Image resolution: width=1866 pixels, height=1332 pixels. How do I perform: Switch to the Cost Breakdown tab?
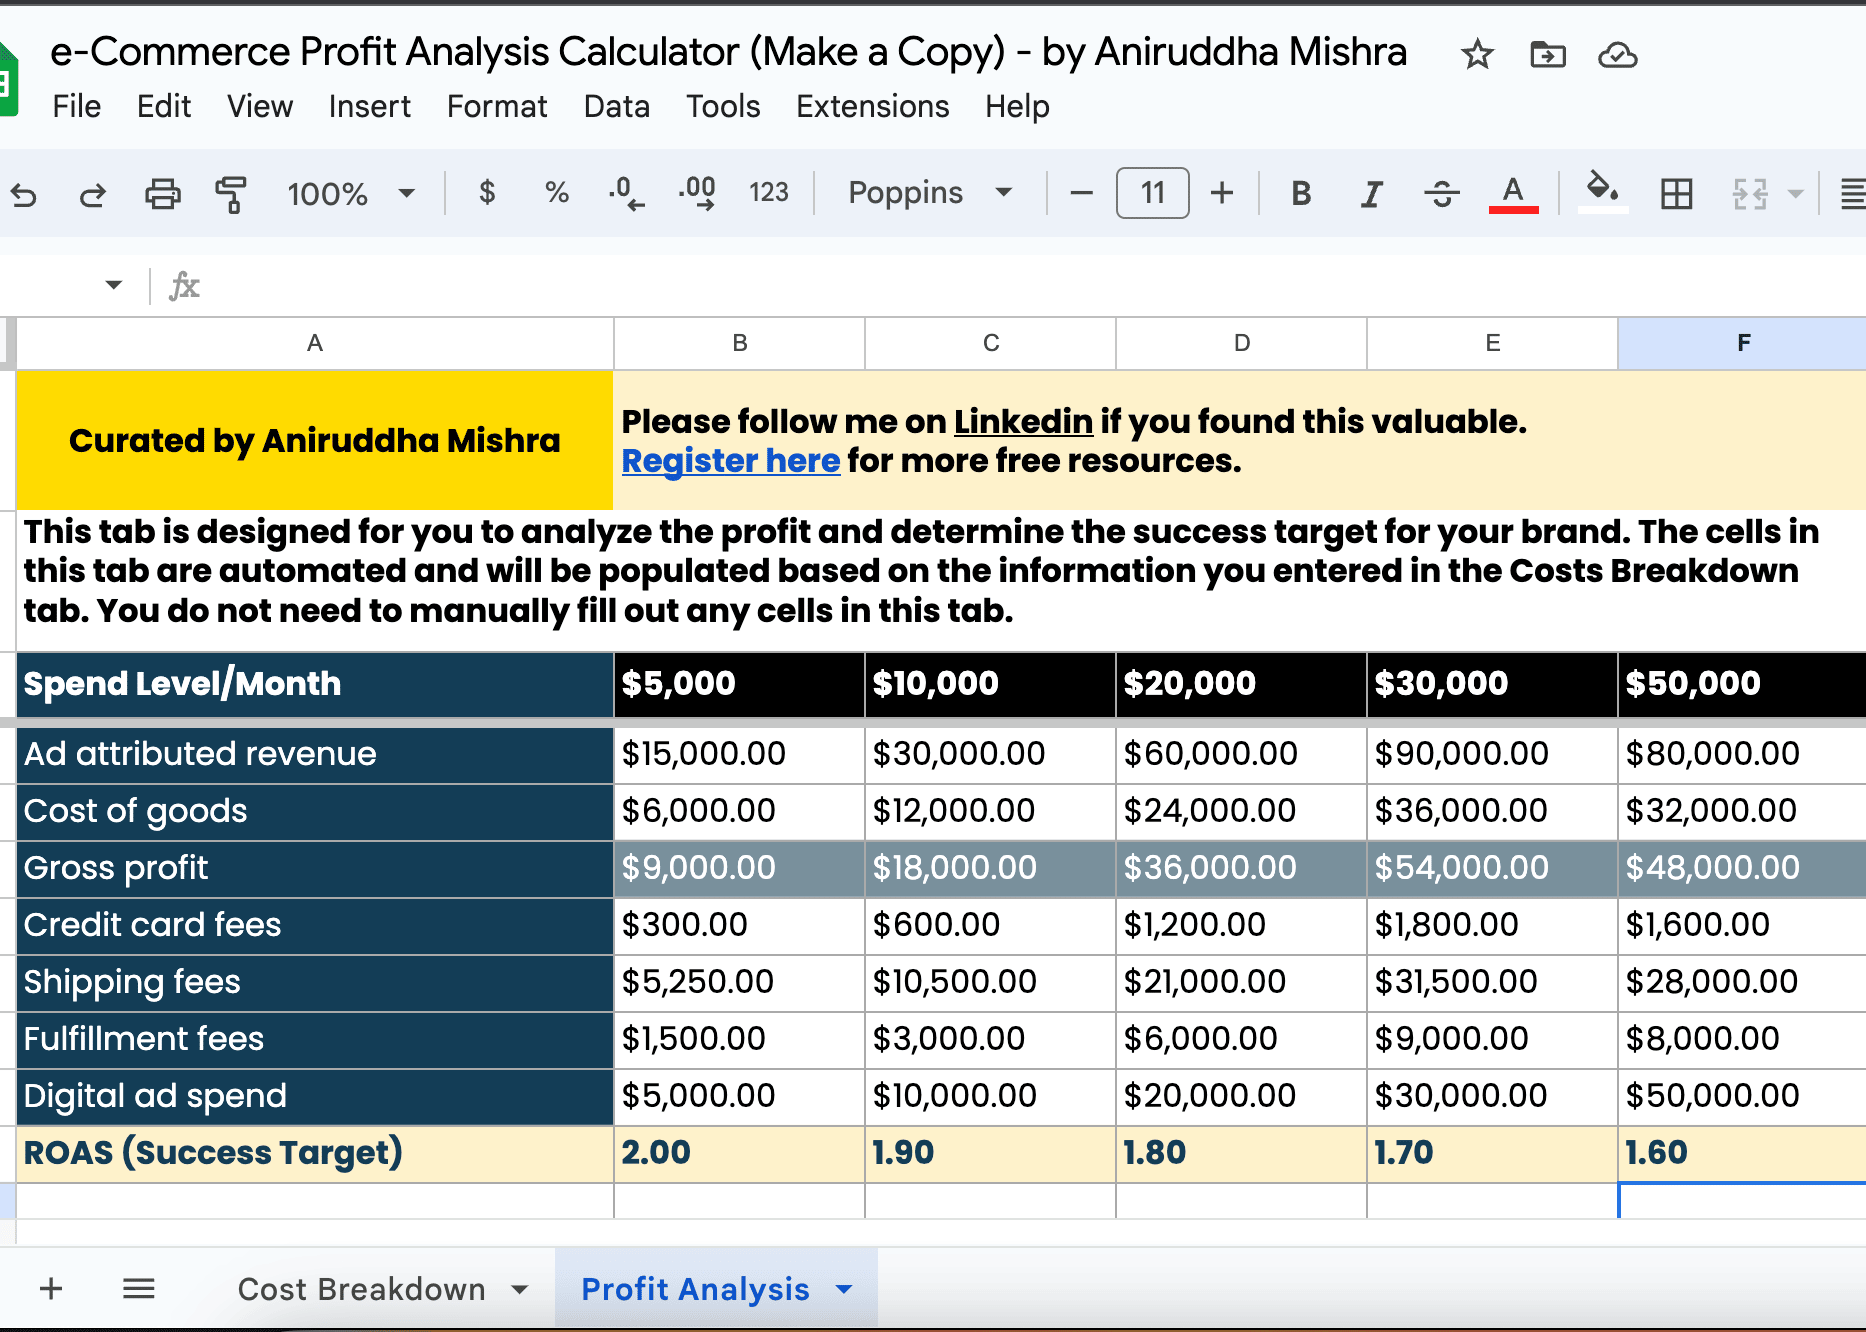[x=361, y=1289]
